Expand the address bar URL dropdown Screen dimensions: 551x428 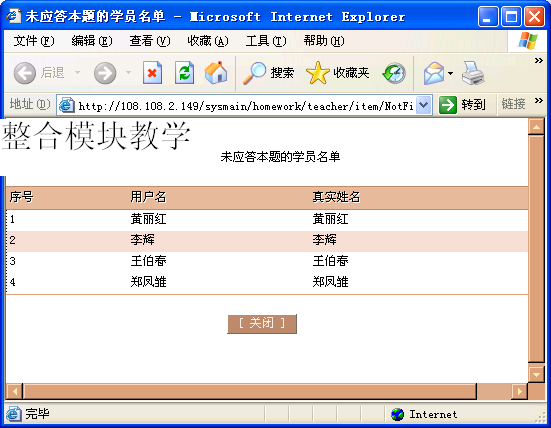[x=424, y=105]
